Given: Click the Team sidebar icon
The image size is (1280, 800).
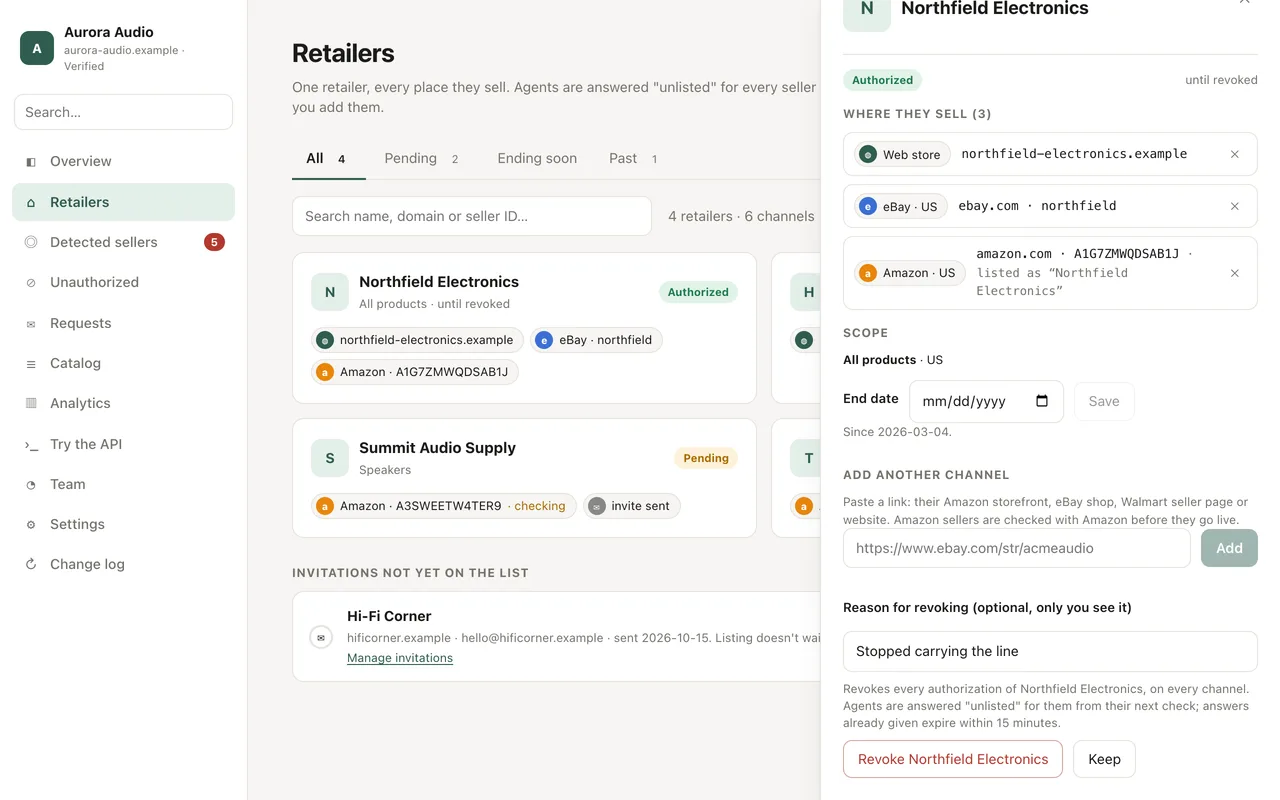Looking at the screenshot, I should (x=31, y=485).
